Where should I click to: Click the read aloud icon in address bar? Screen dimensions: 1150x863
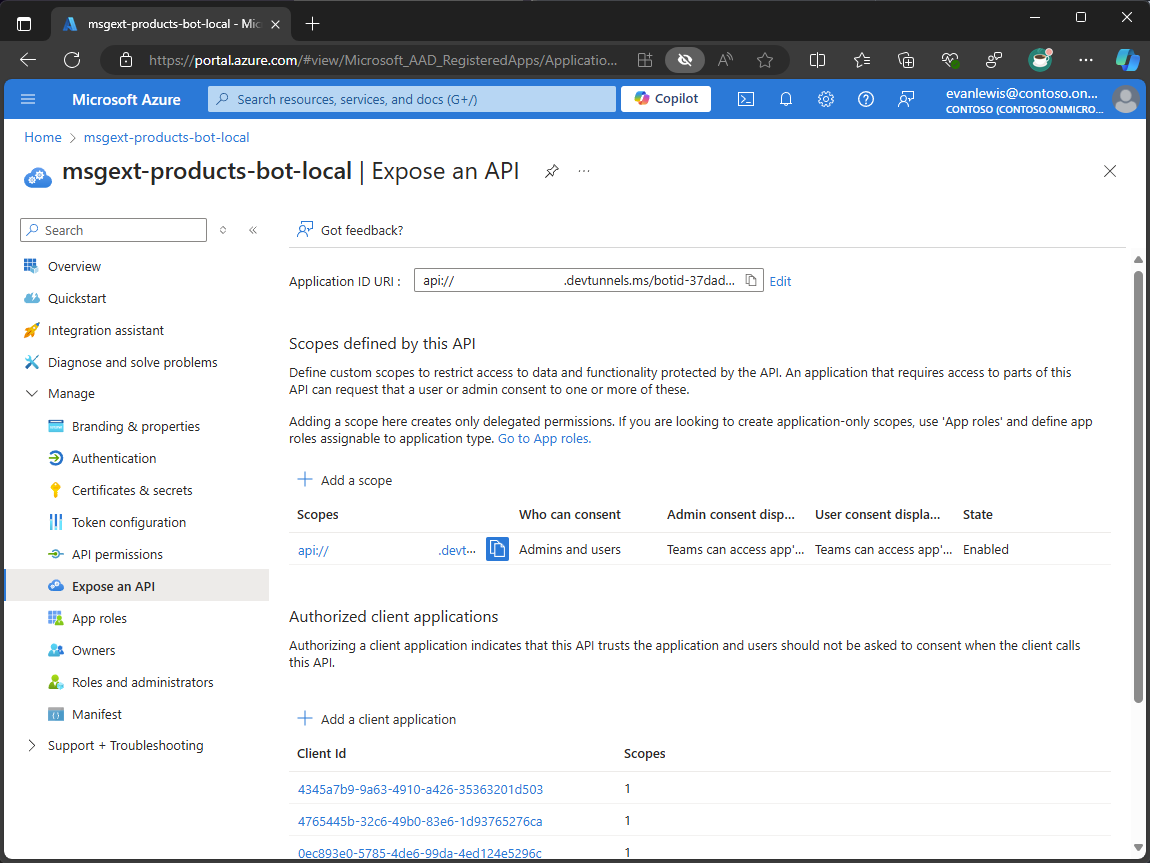(725, 60)
